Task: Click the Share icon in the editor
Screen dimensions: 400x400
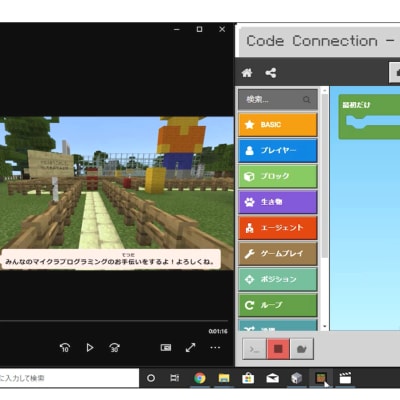Action: coord(271,73)
